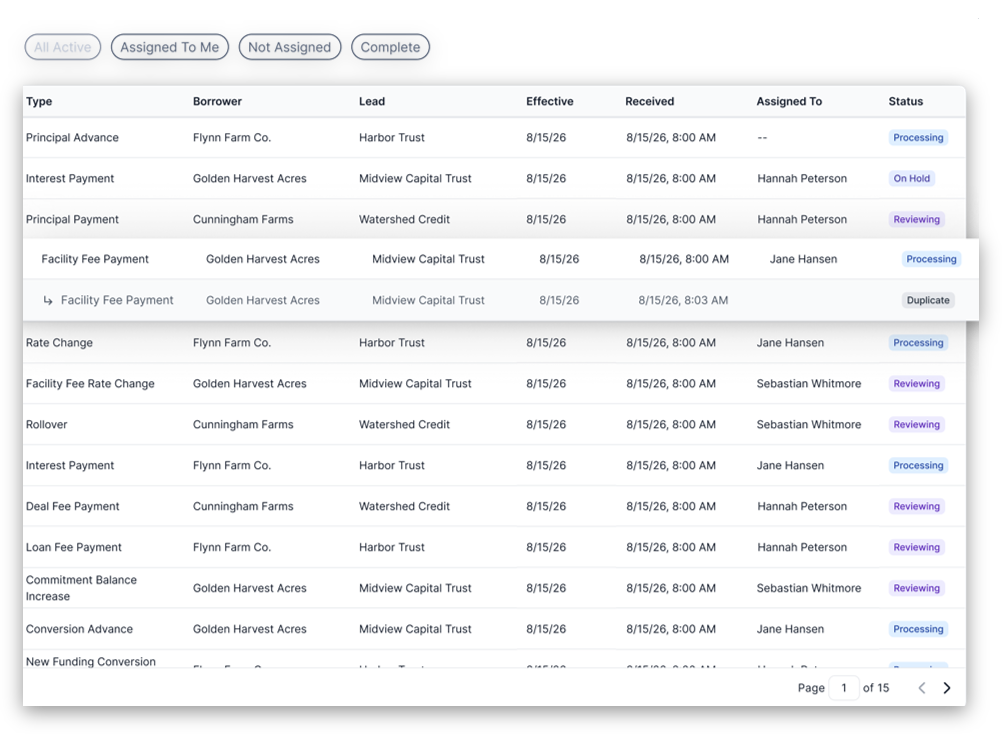The width and height of the screenshot is (1002, 734).
Task: Select the Principal Payment row
Action: tap(494, 219)
